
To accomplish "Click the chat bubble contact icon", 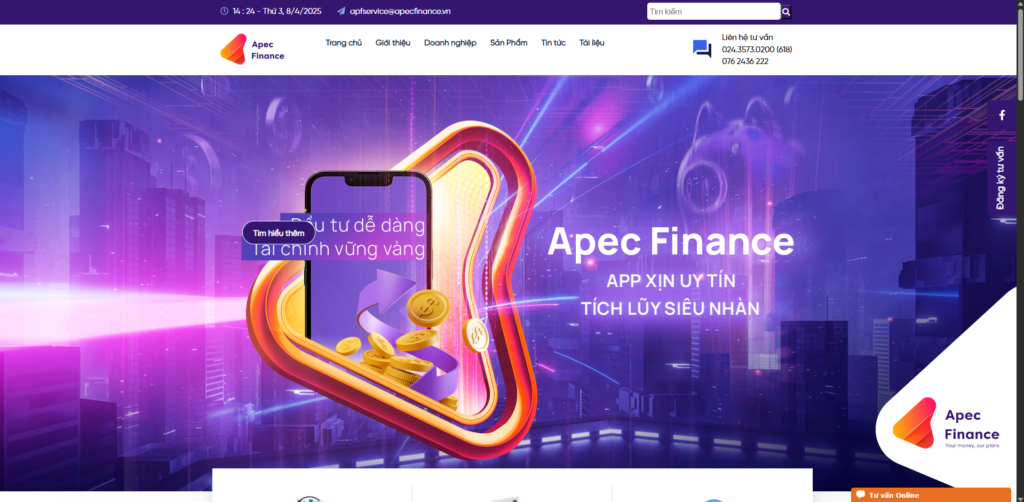I will point(702,49).
